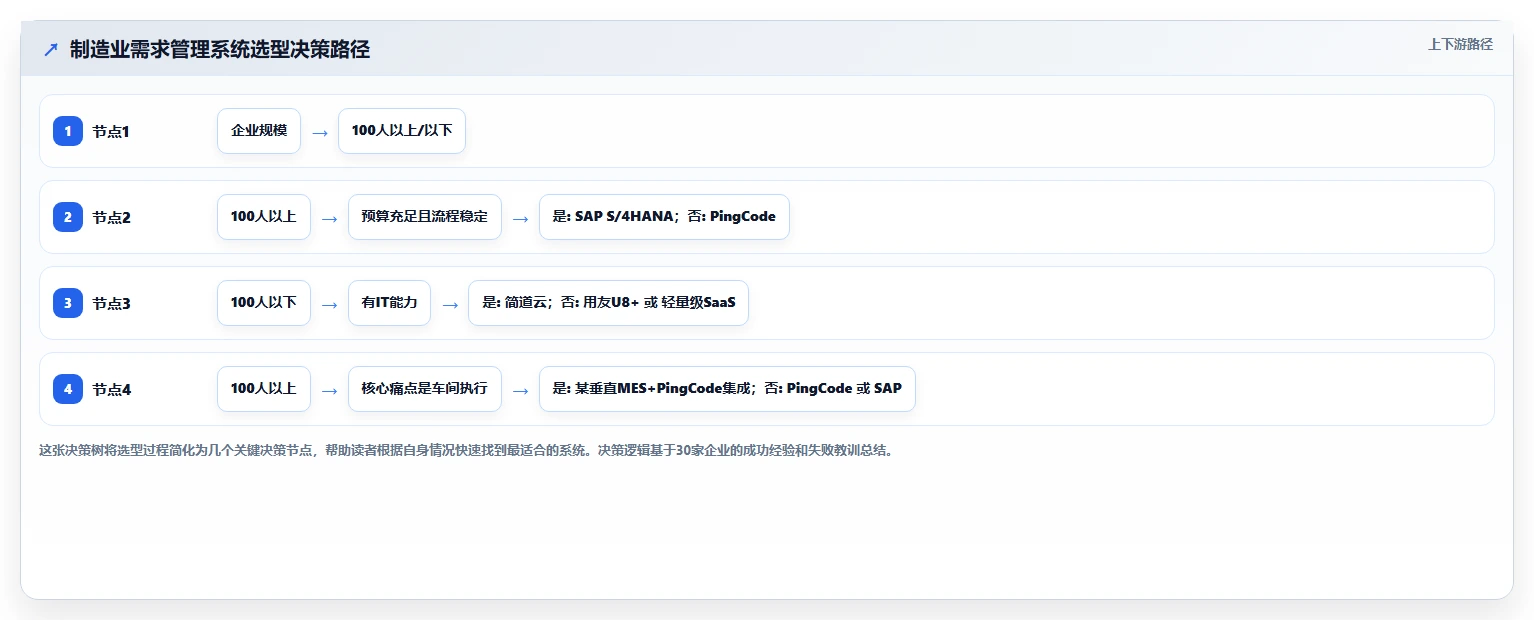Select the 是: 简道云；否: 用友U8+ result box
This screenshot has height=620, width=1534.
coord(608,303)
